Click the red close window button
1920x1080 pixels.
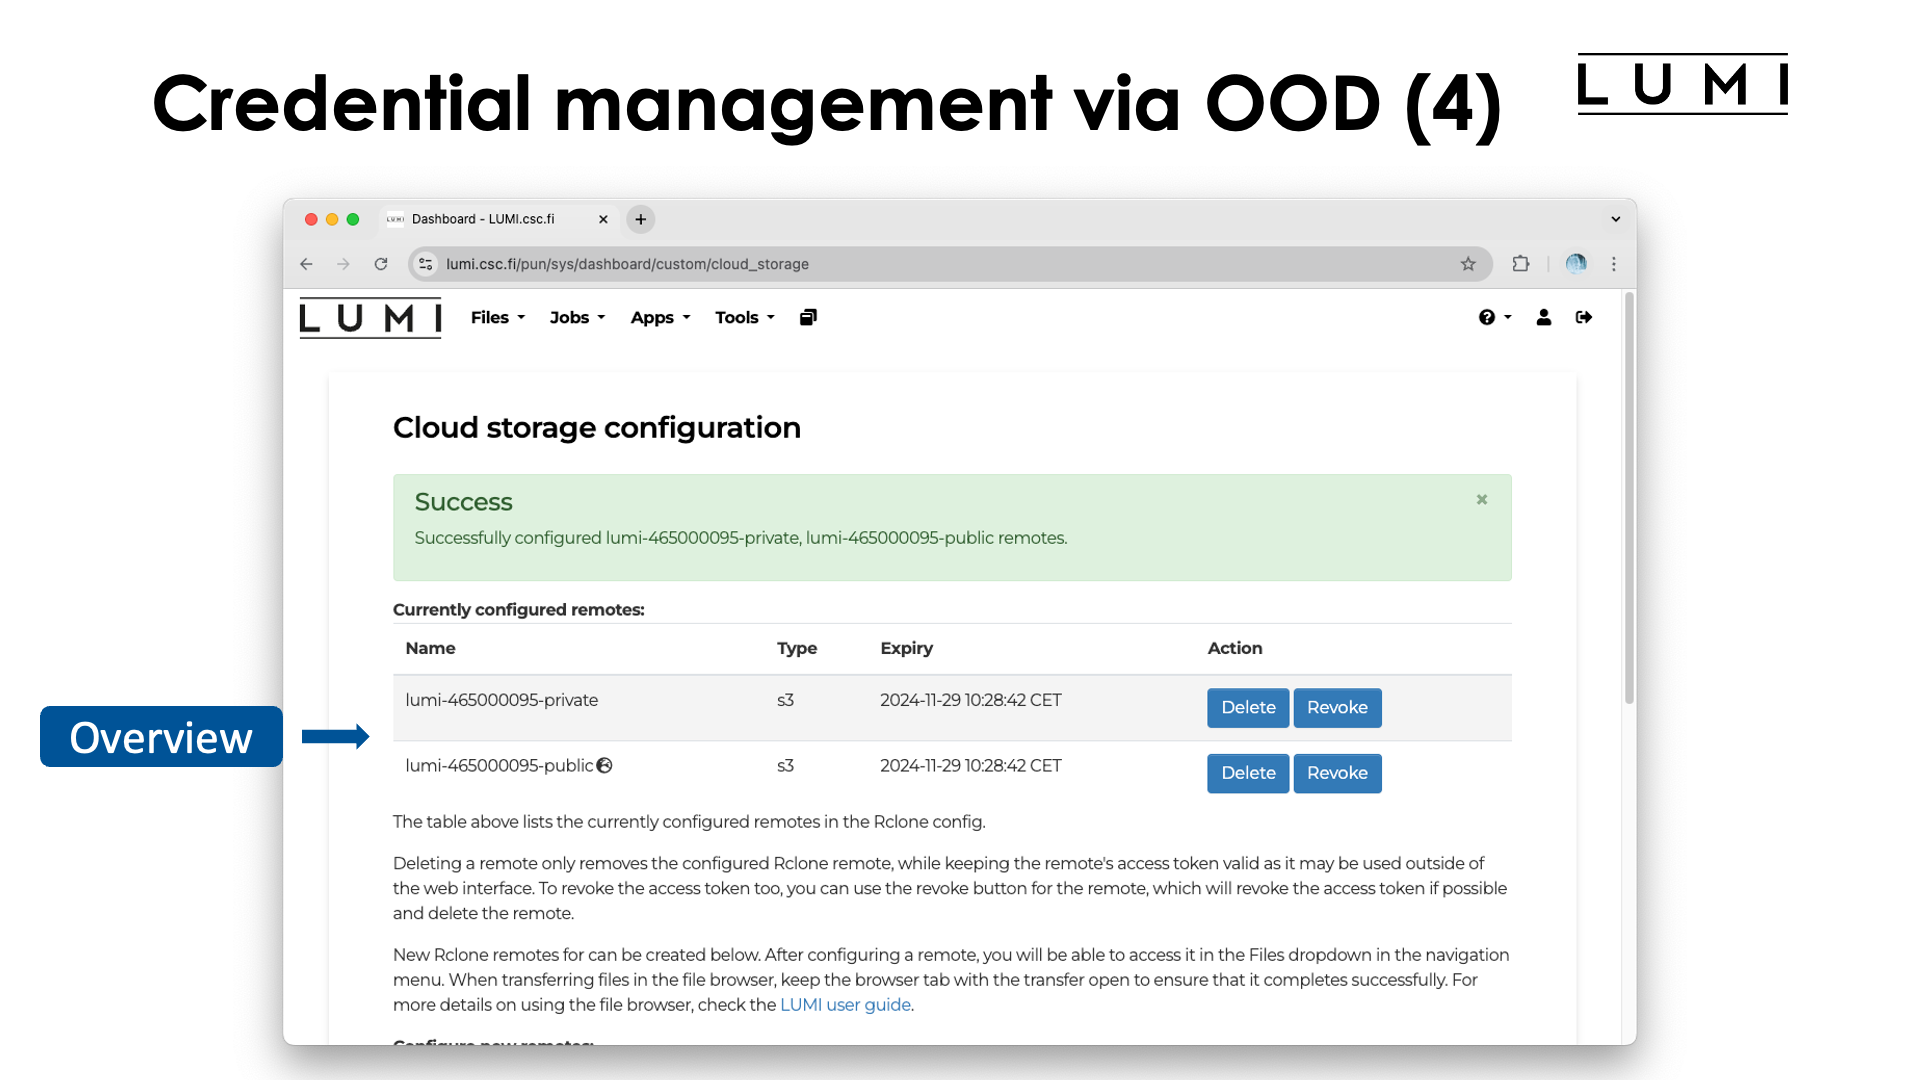pyautogui.click(x=311, y=219)
